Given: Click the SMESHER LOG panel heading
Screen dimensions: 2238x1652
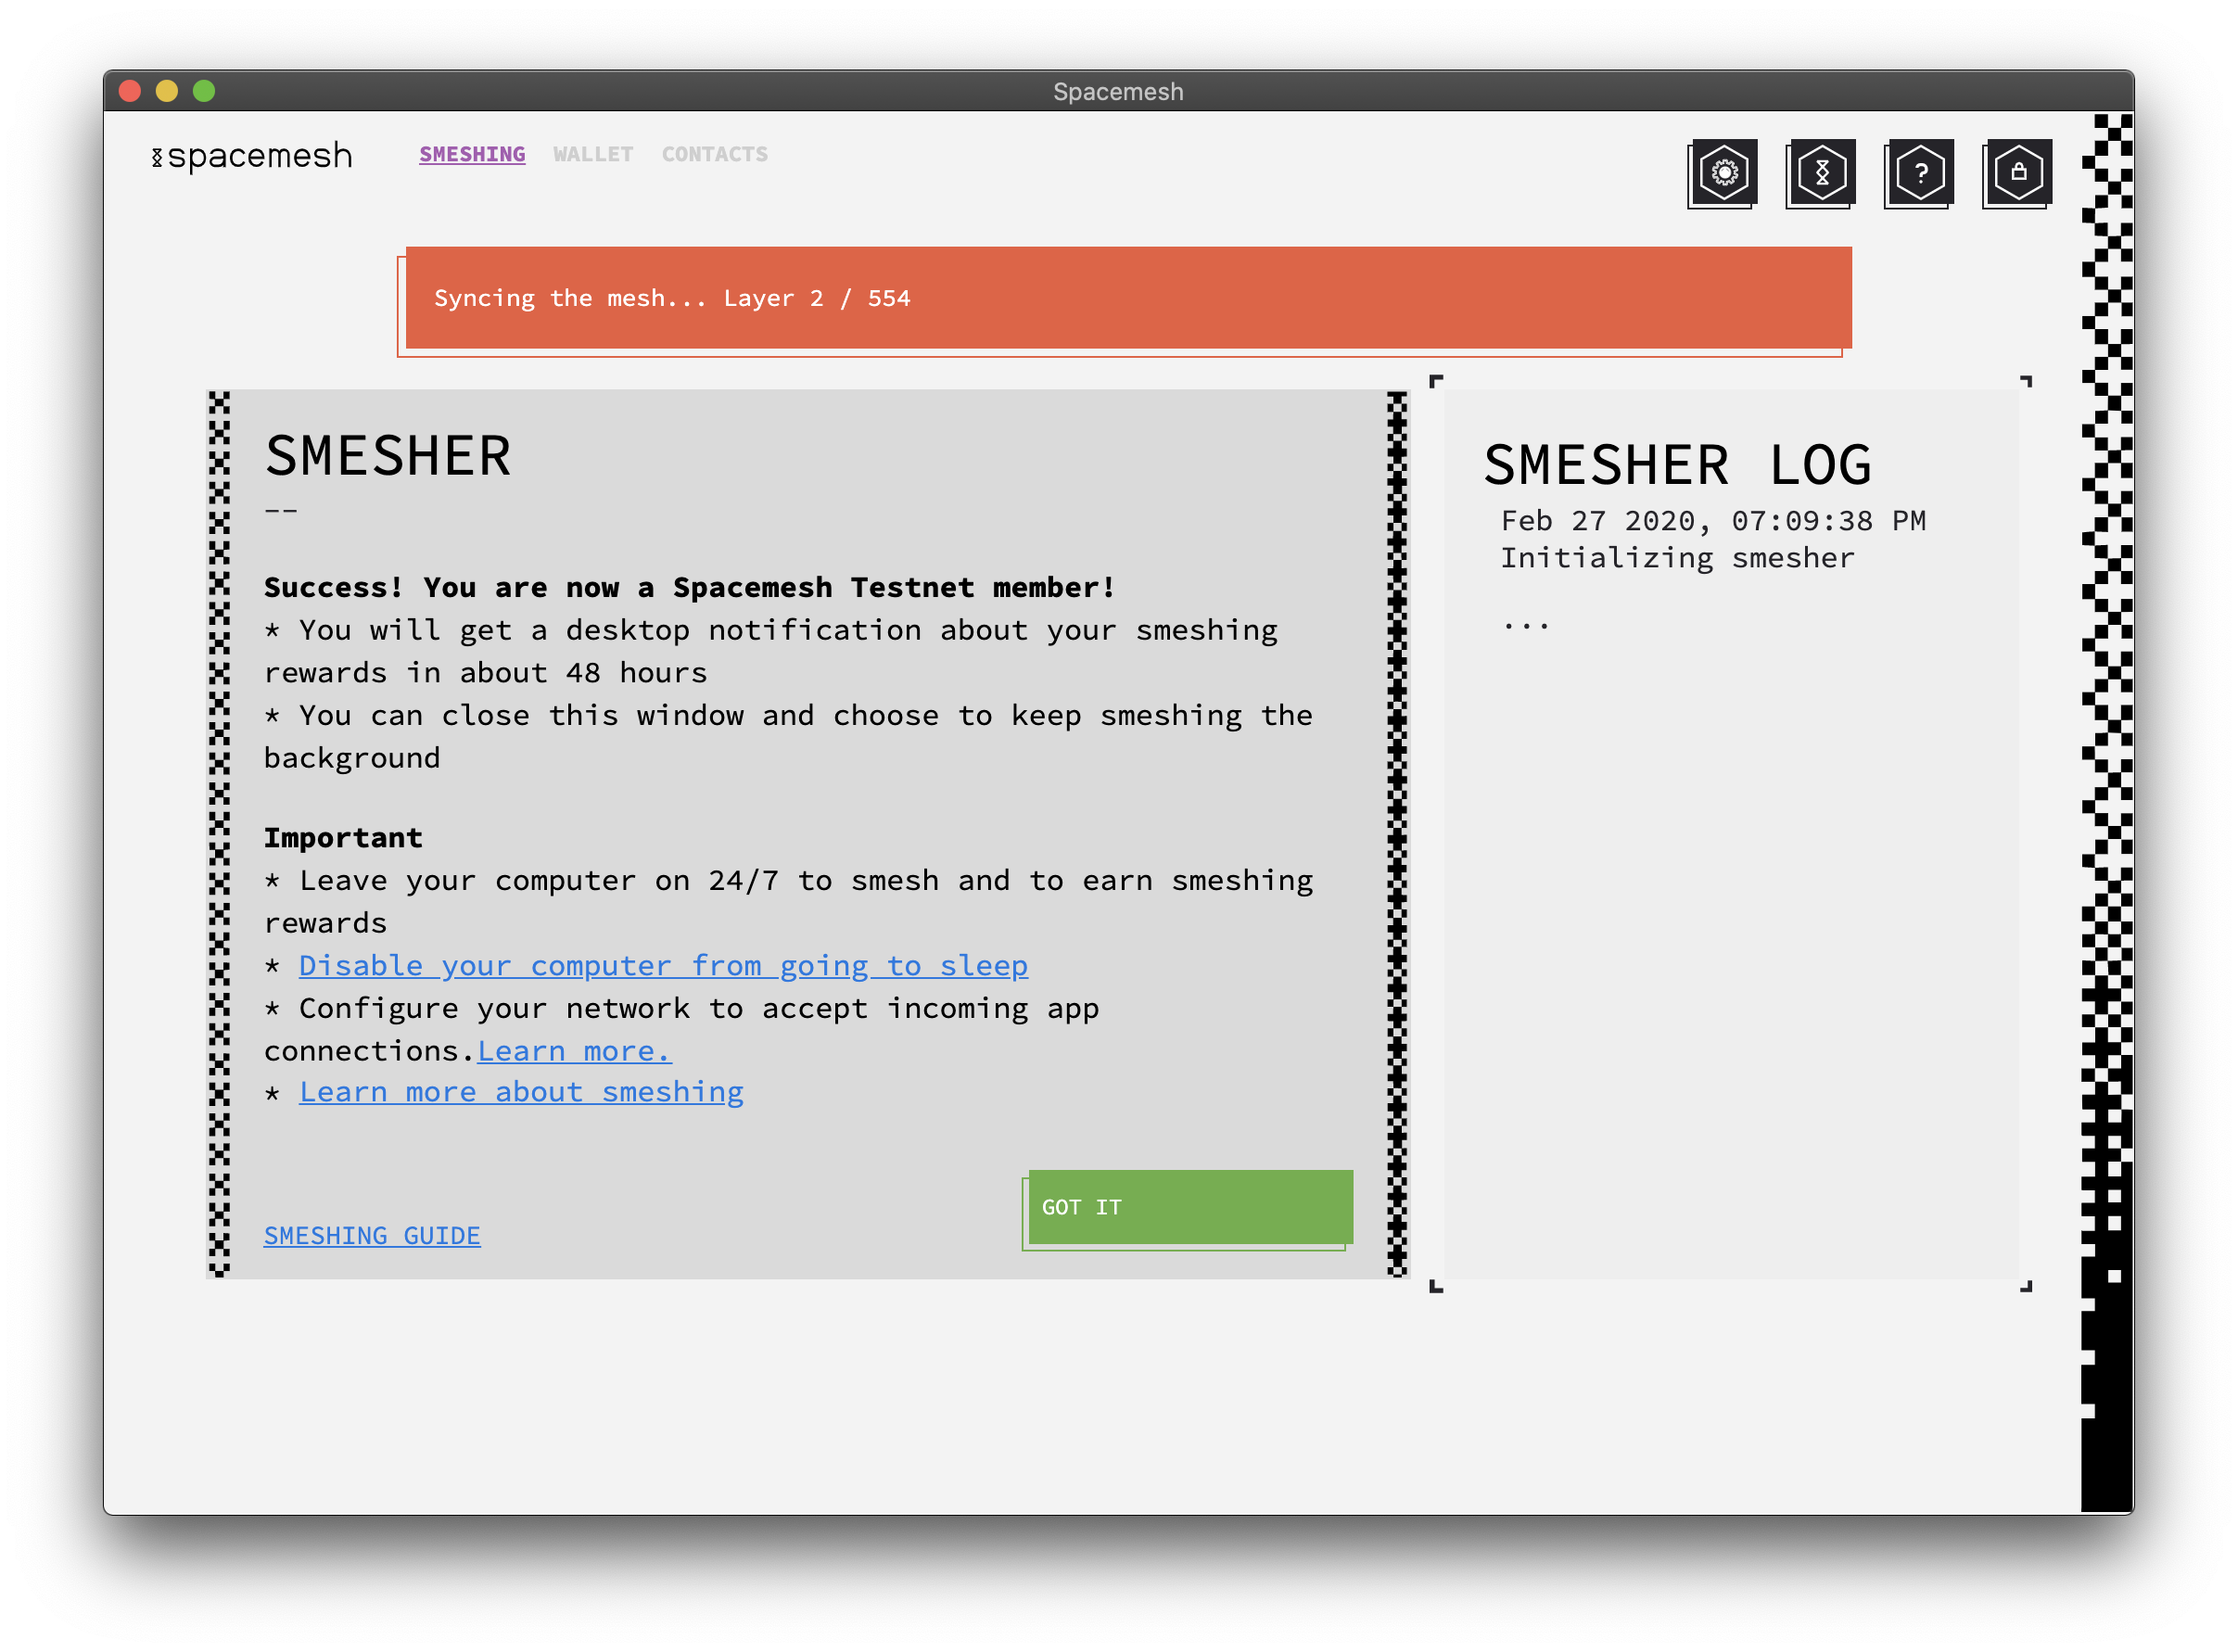Looking at the screenshot, I should (x=1680, y=463).
